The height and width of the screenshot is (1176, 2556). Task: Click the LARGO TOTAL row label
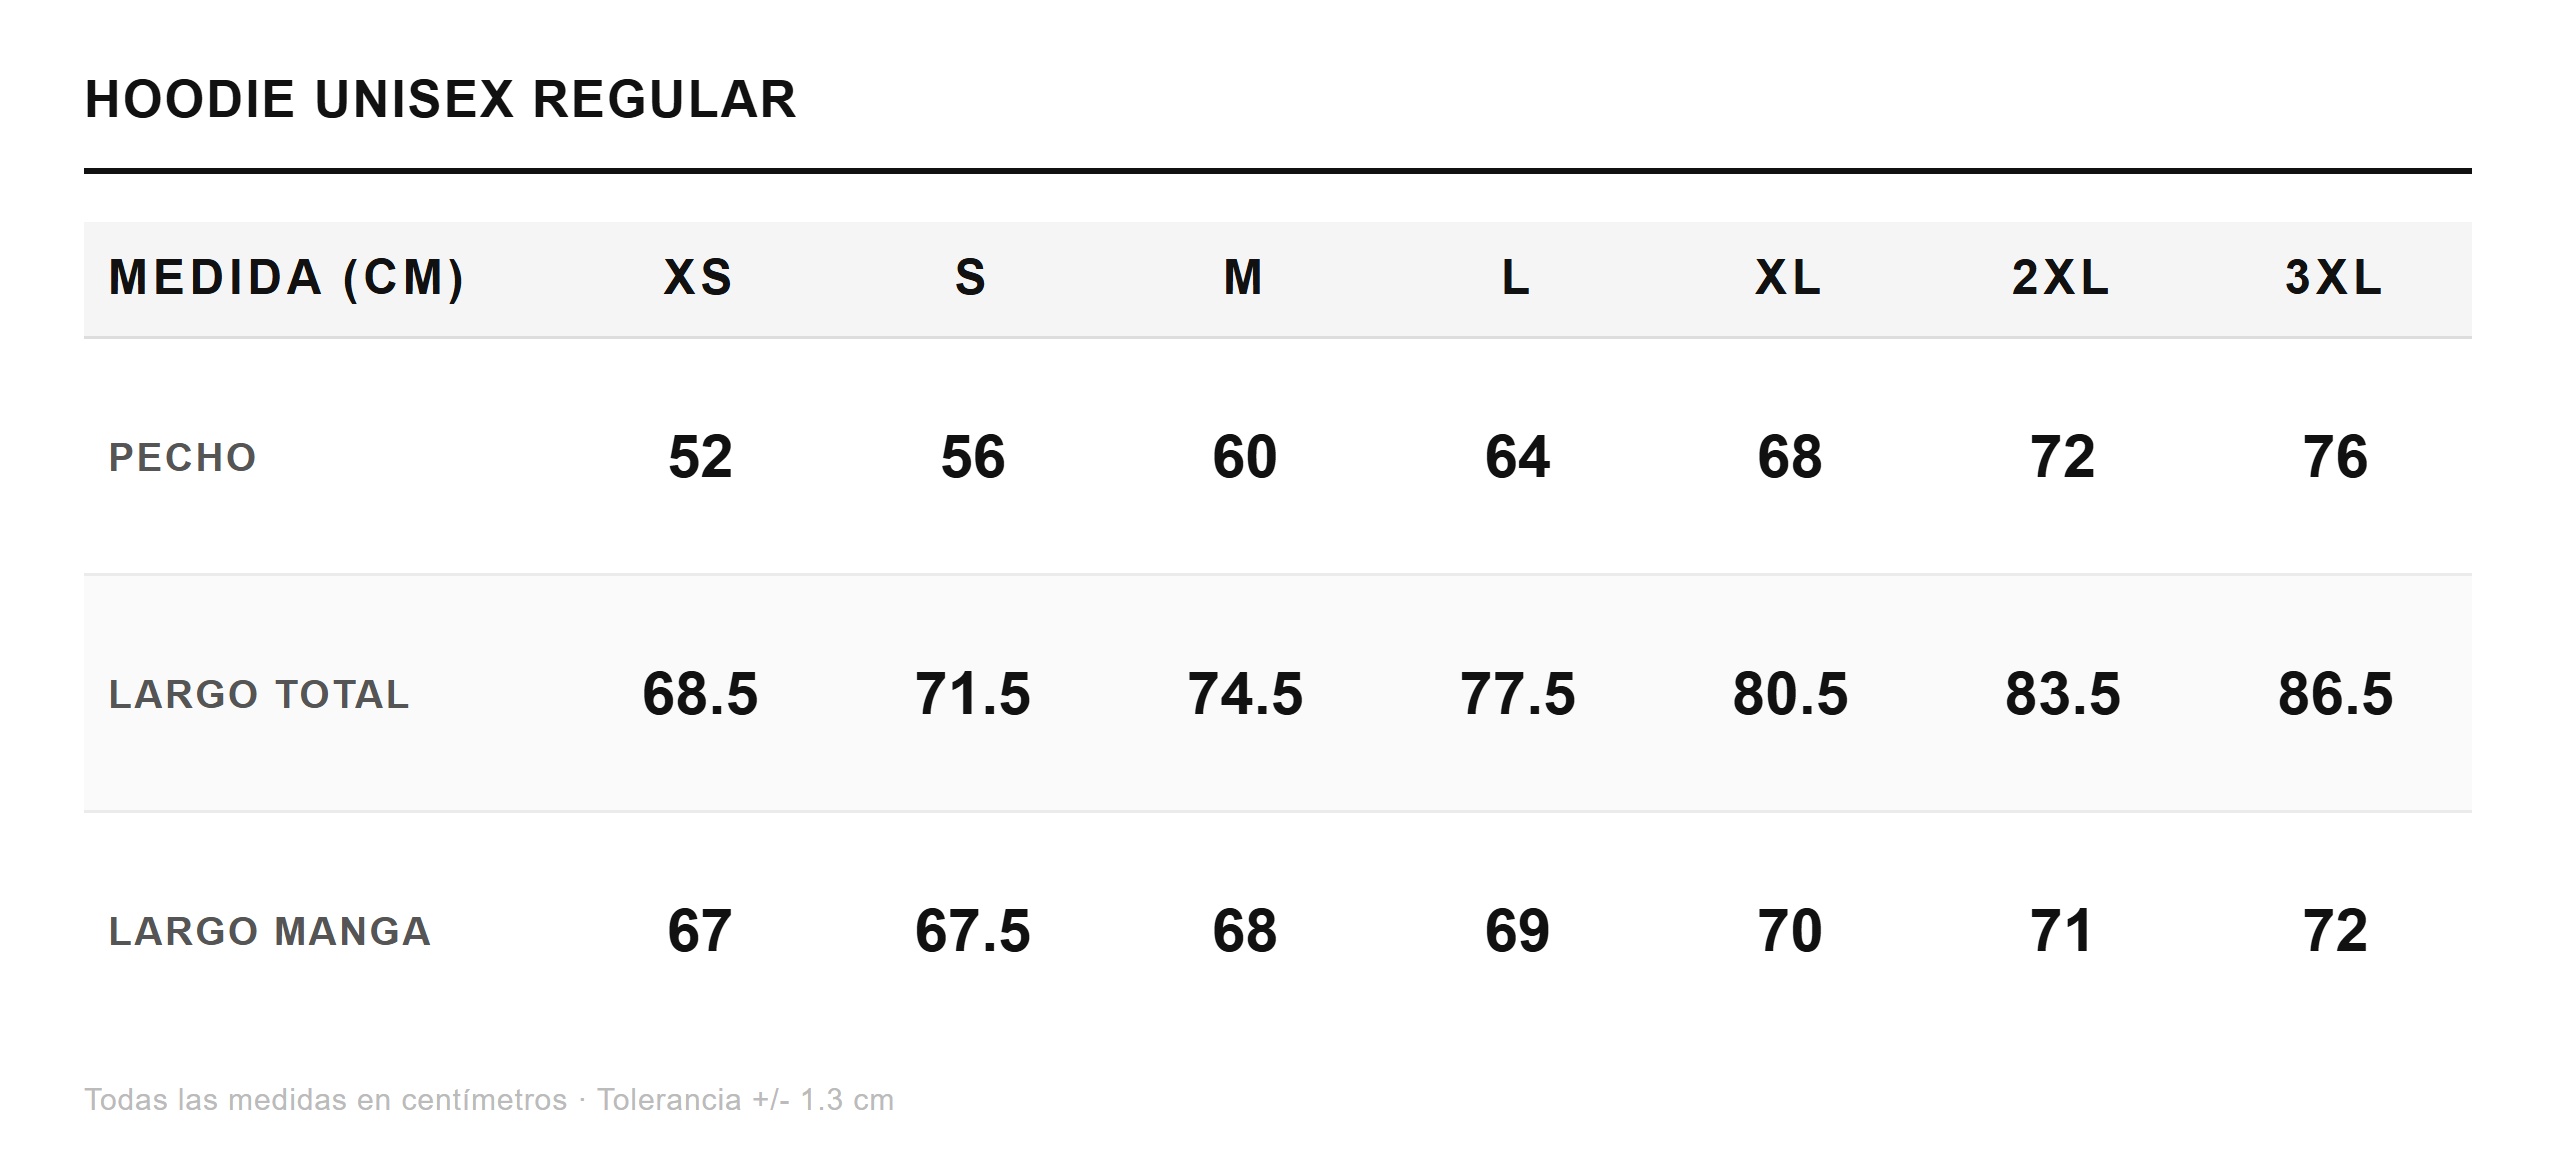pyautogui.click(x=259, y=695)
